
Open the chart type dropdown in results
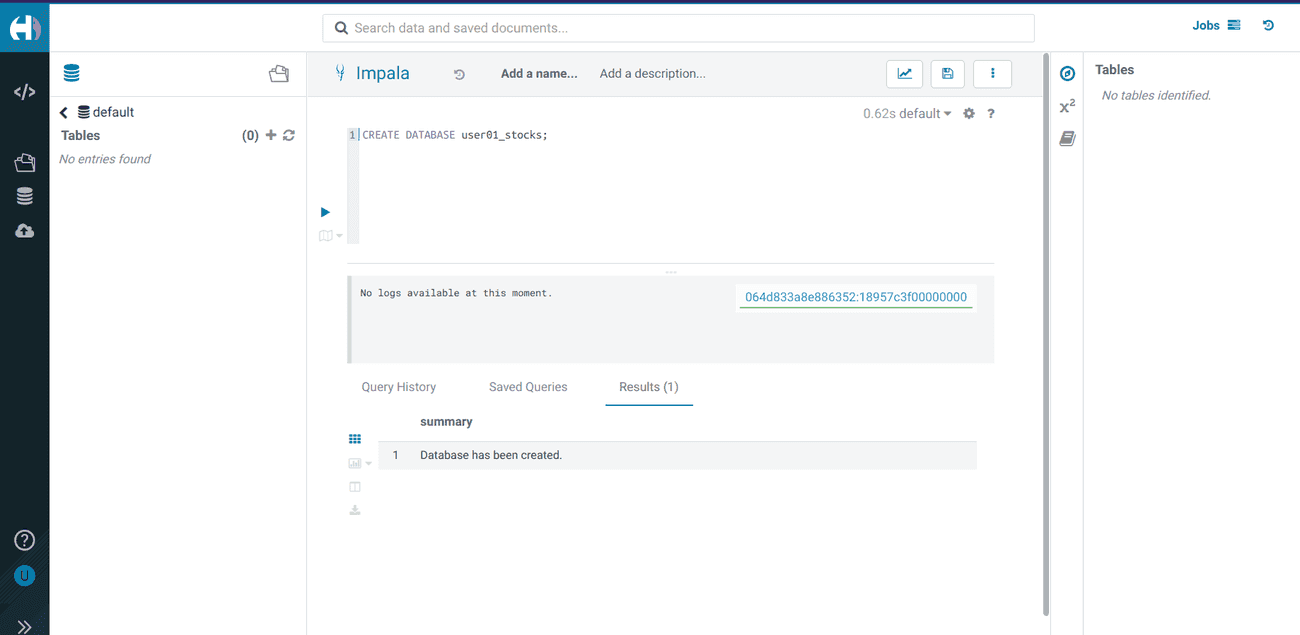(x=359, y=463)
